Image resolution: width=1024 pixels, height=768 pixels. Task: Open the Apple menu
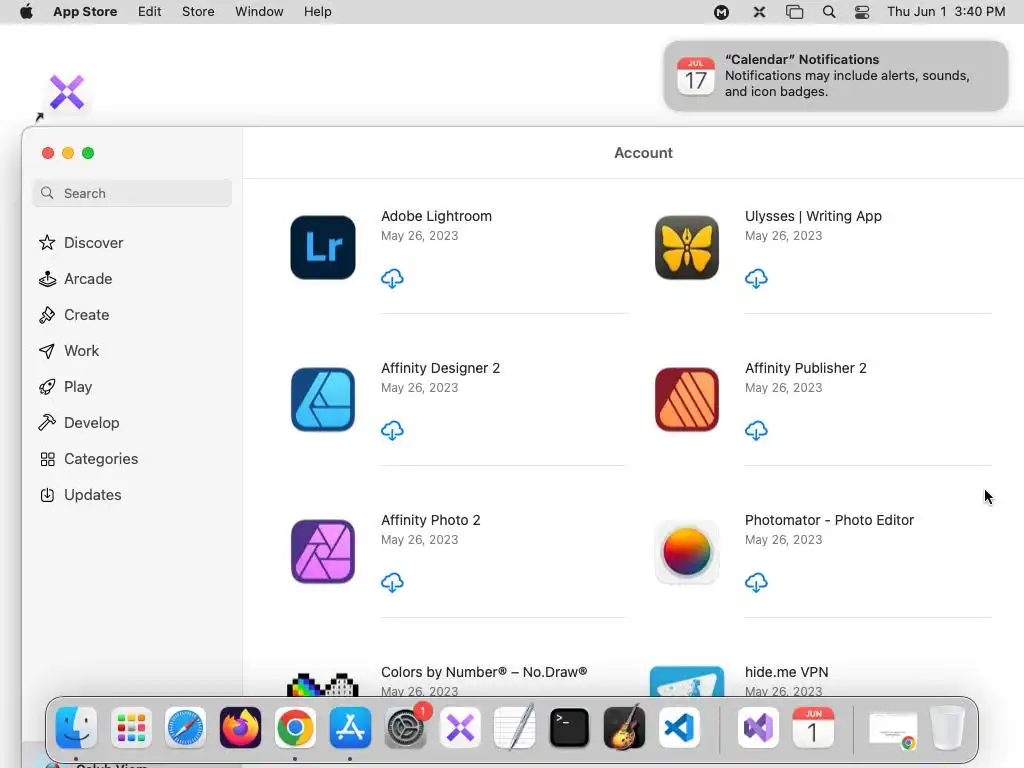26,12
